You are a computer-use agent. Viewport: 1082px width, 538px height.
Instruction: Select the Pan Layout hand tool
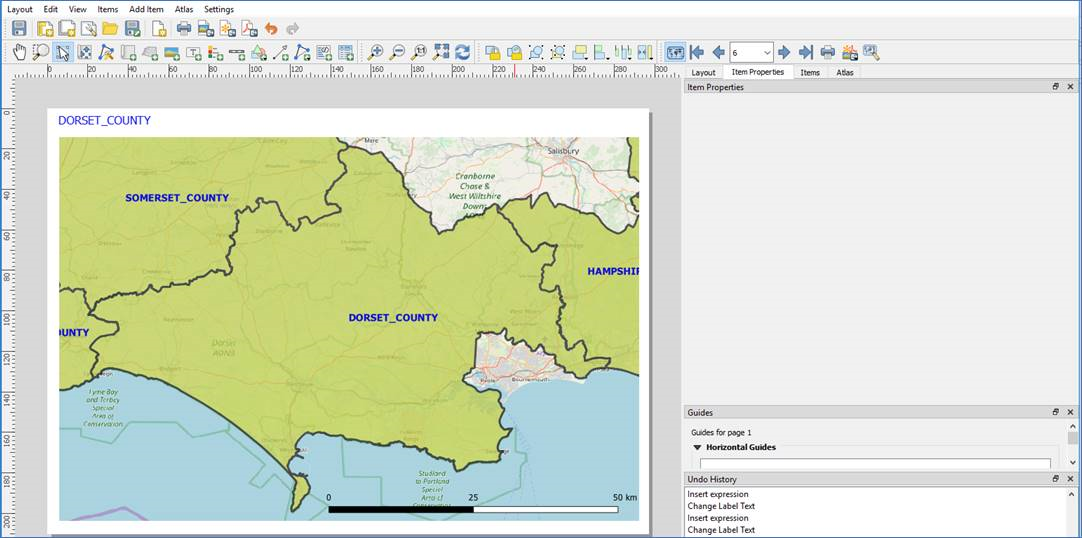(19, 52)
